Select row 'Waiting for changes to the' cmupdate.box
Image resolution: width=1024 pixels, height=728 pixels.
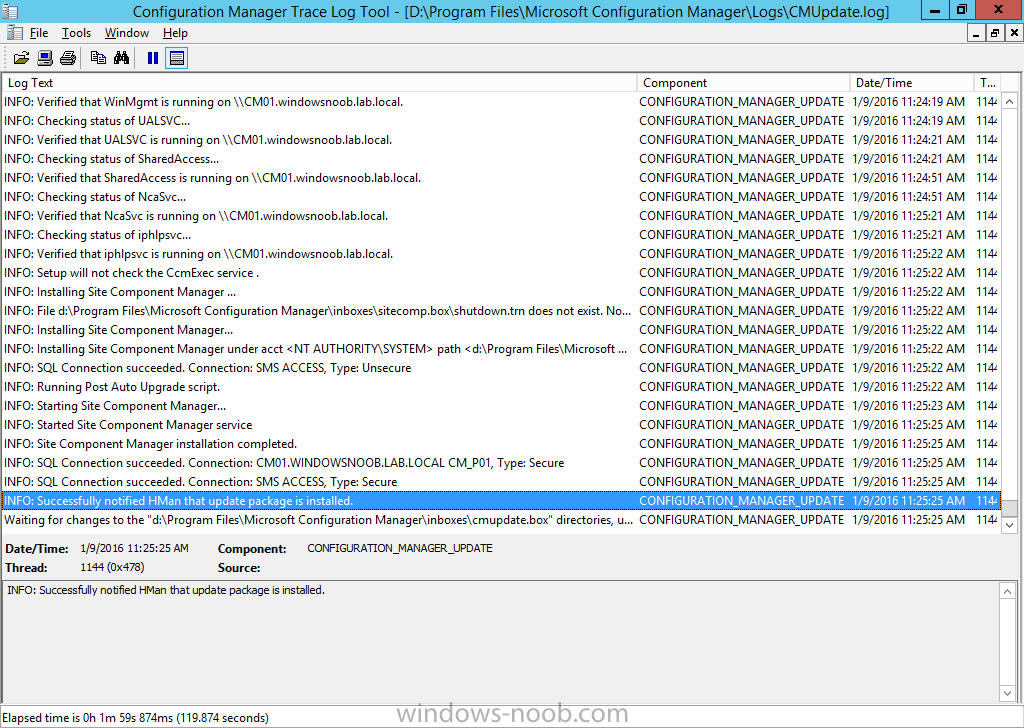pos(501,520)
